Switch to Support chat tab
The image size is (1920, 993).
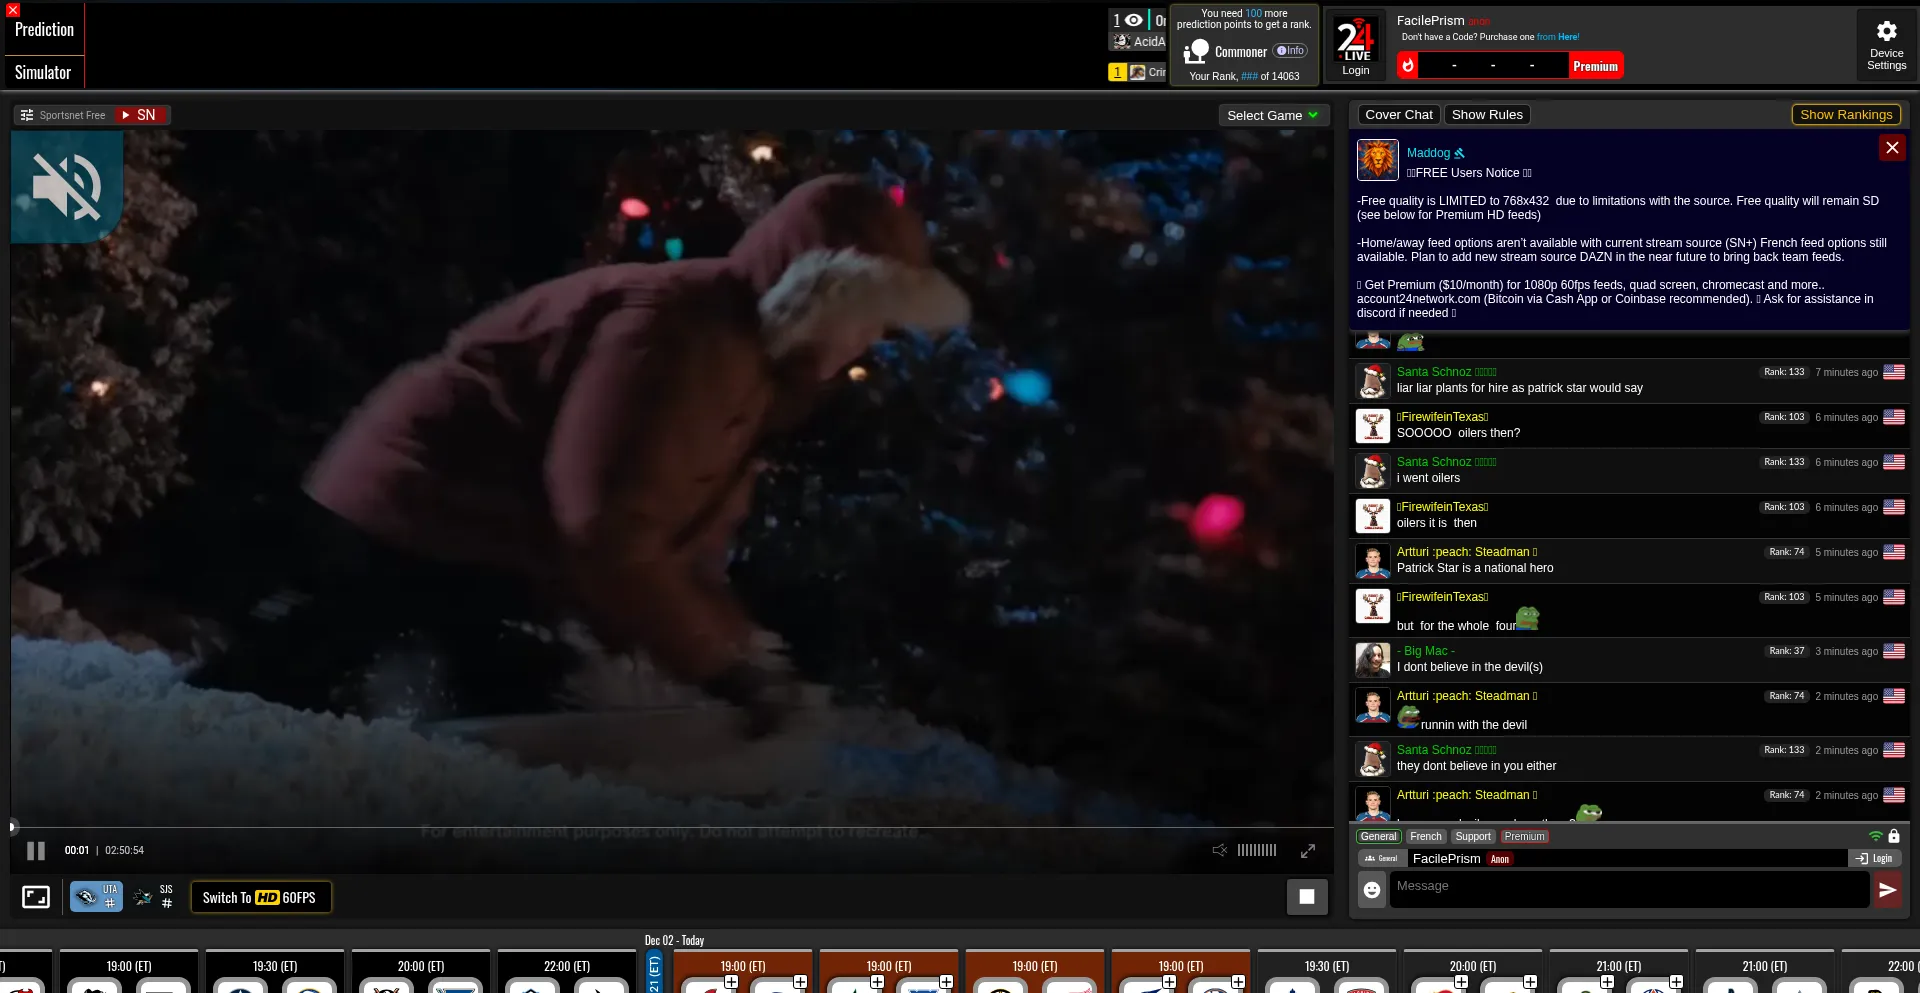point(1473,837)
